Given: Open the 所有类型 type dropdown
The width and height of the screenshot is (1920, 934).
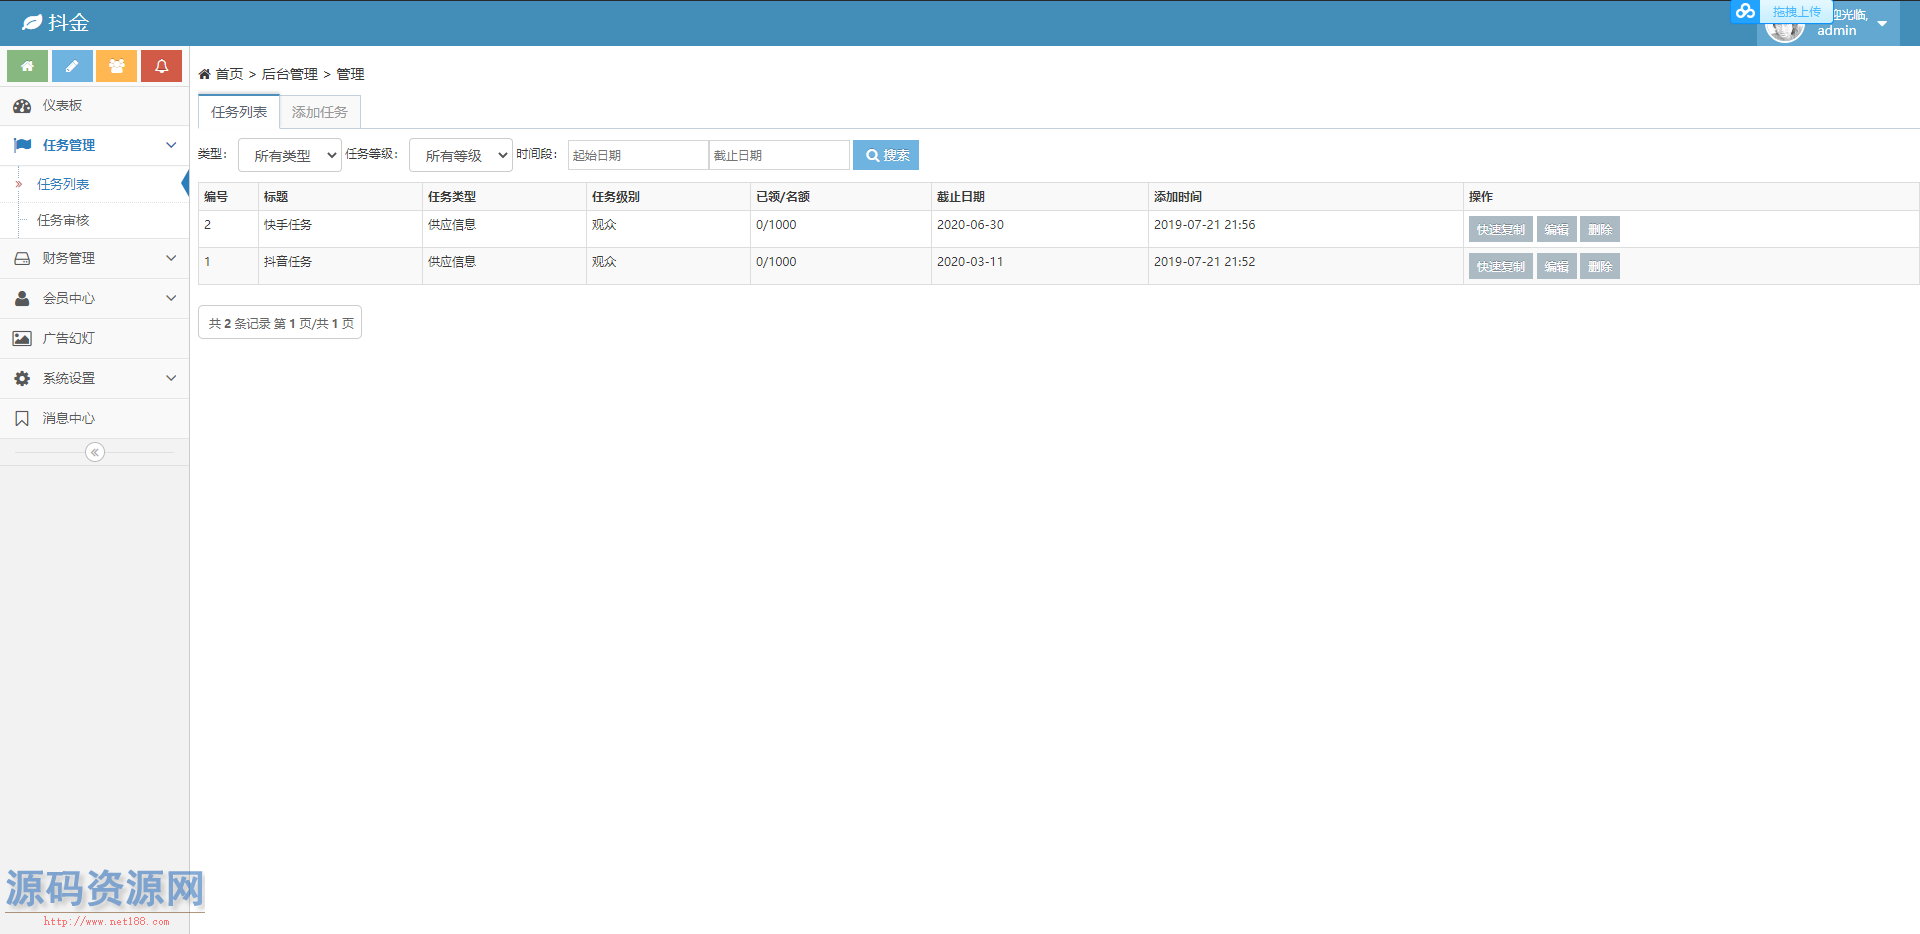Looking at the screenshot, I should (290, 155).
